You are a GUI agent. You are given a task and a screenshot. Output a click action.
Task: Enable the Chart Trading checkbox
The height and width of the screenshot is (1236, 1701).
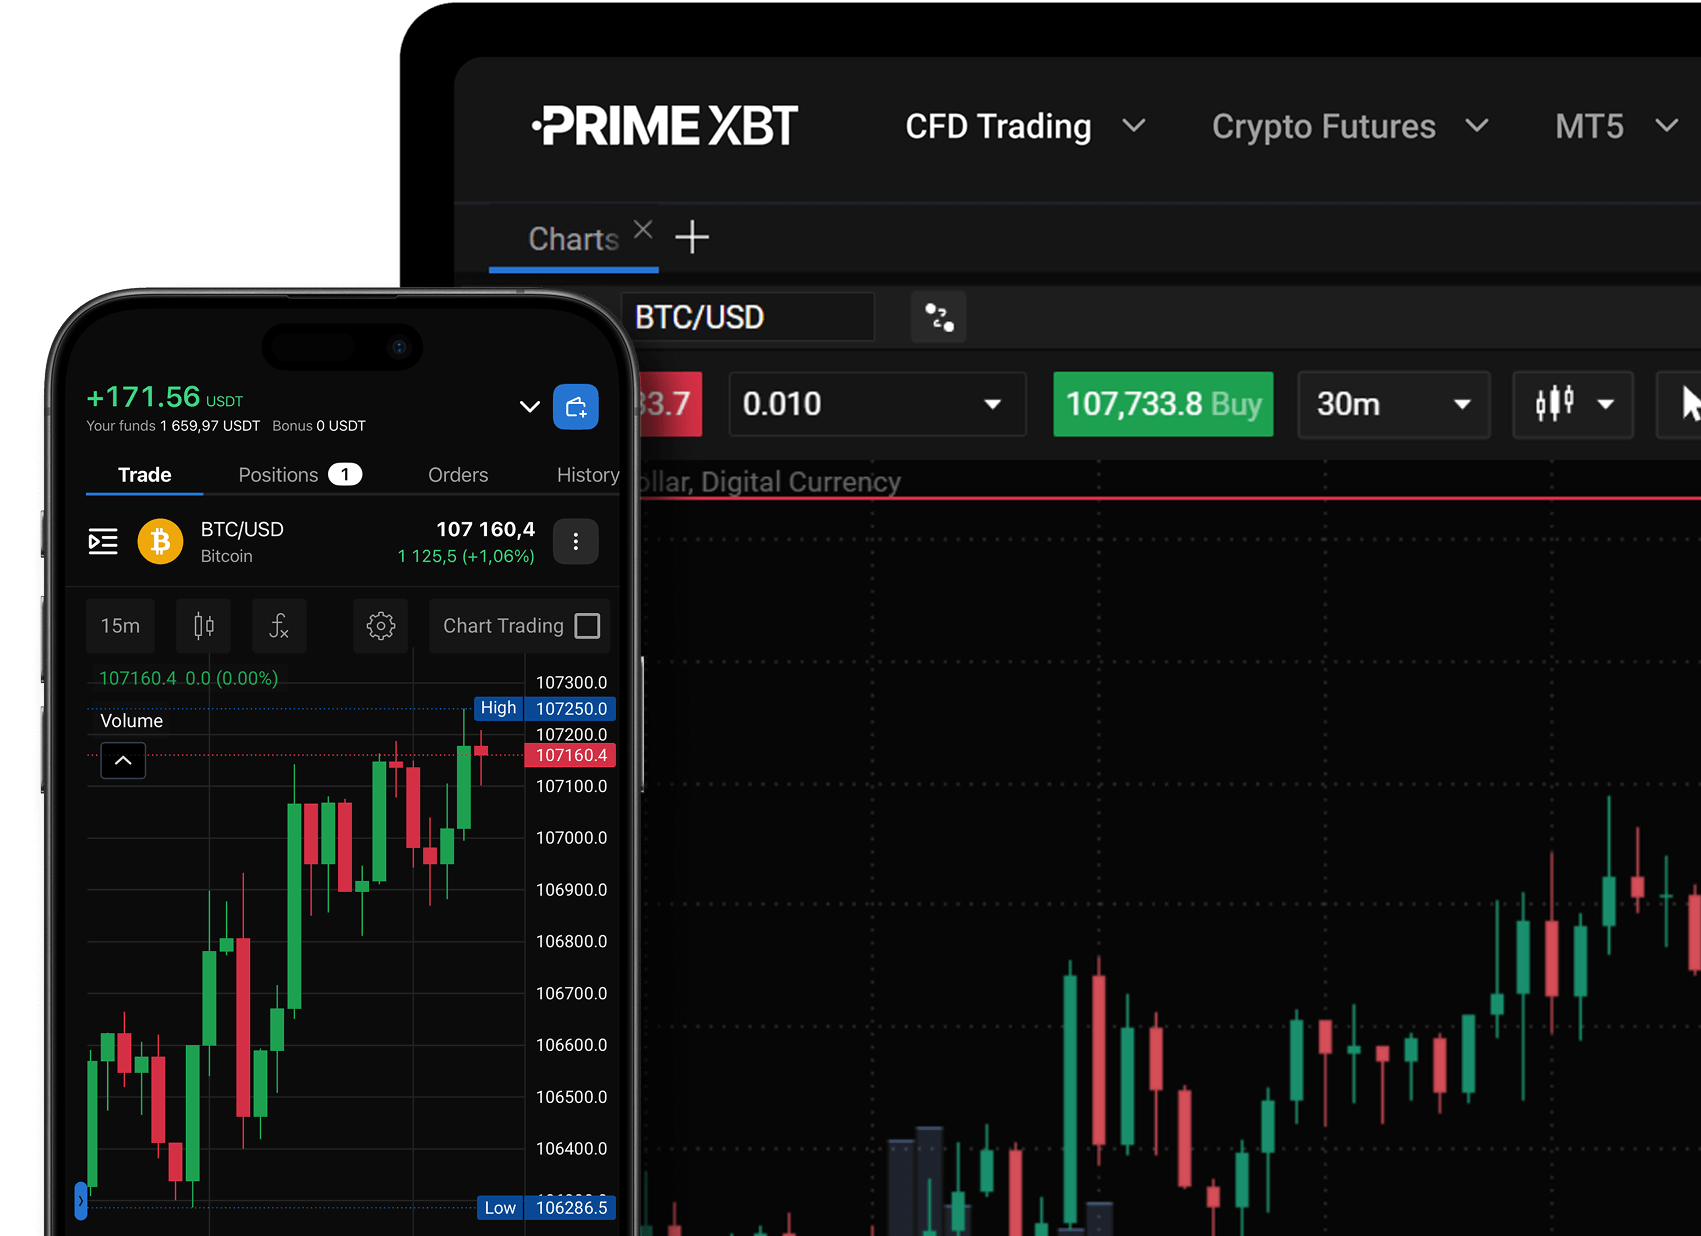(586, 625)
